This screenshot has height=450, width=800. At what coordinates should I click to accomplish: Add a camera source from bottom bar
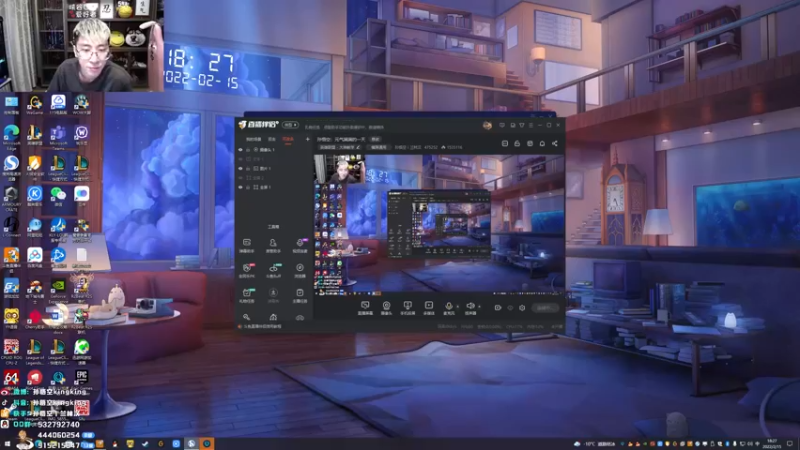(386, 308)
